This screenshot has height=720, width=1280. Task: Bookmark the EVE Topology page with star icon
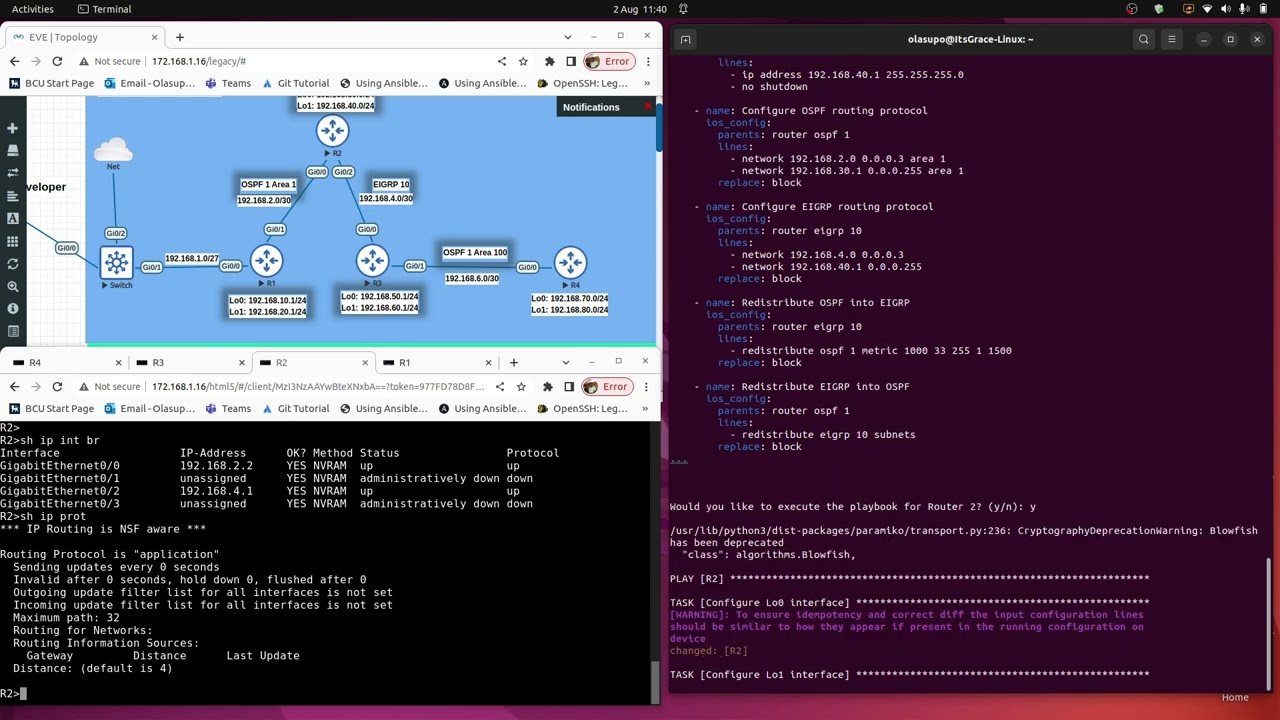[523, 61]
